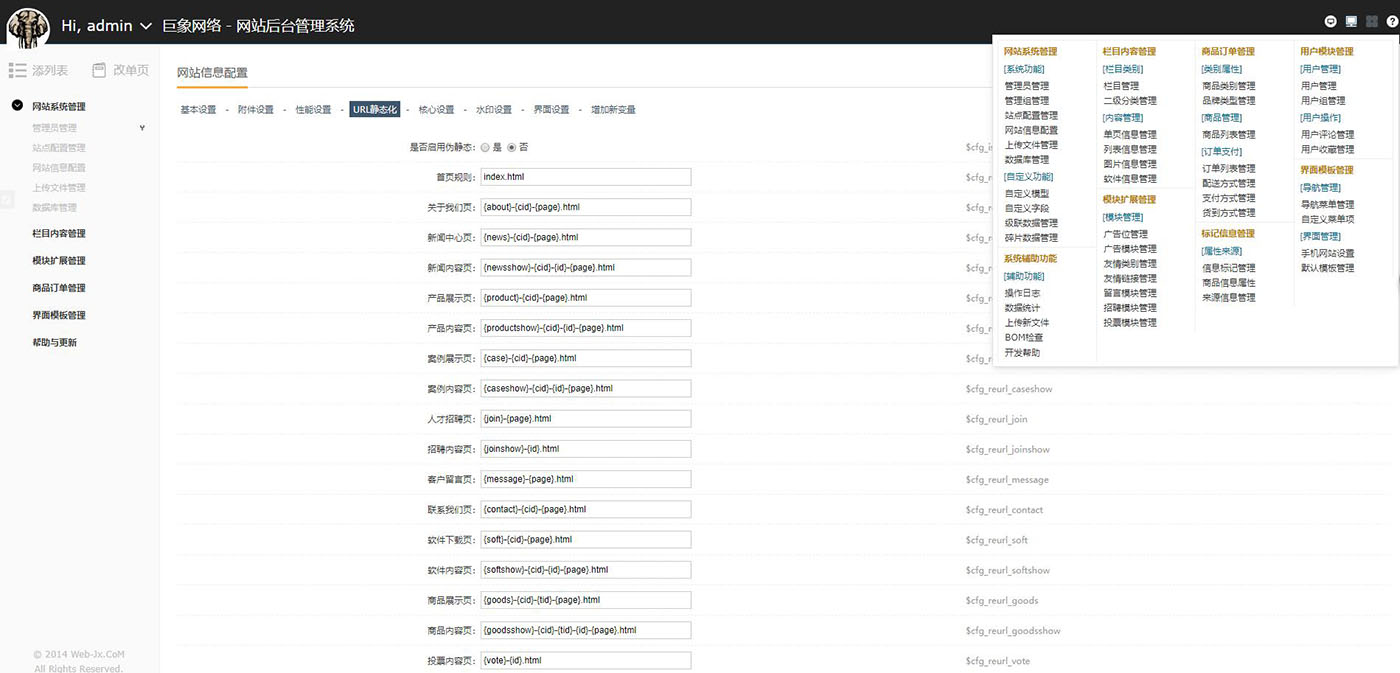
Task: Open 商品类别管理 in quick menu popup
Action: (x=1229, y=86)
